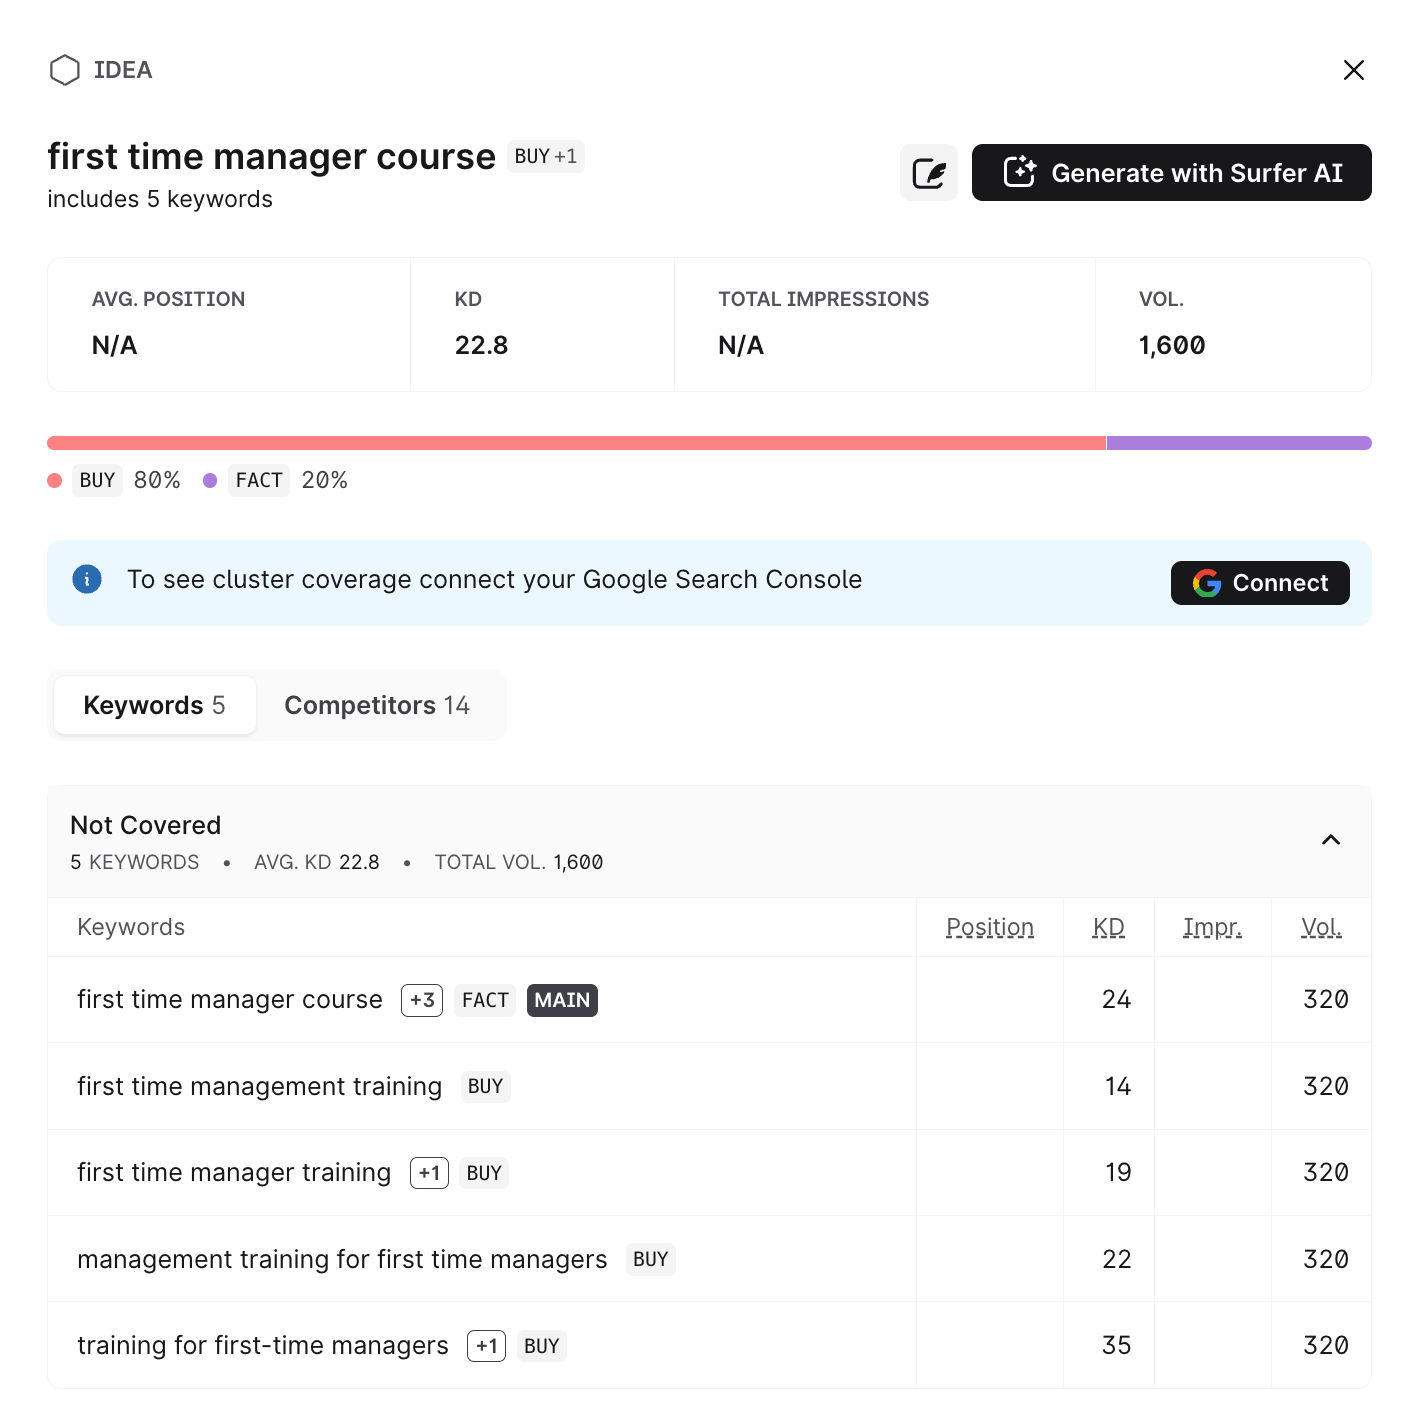Expand +1 badge on training for first-time managers
1422x1420 pixels.
click(486, 1346)
